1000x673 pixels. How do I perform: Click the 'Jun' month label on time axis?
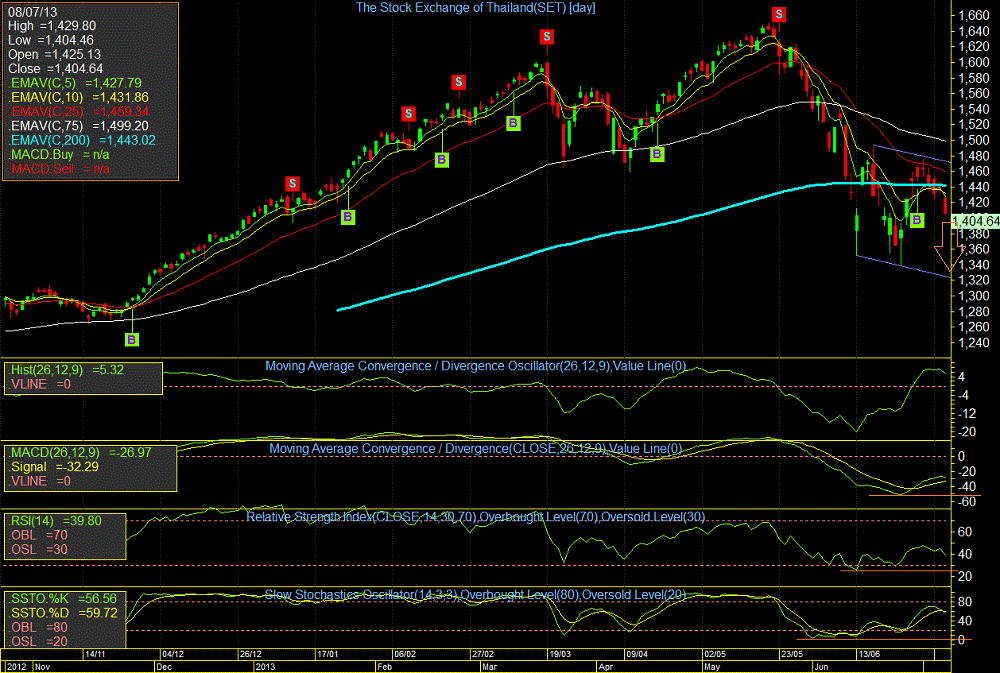[x=822, y=667]
